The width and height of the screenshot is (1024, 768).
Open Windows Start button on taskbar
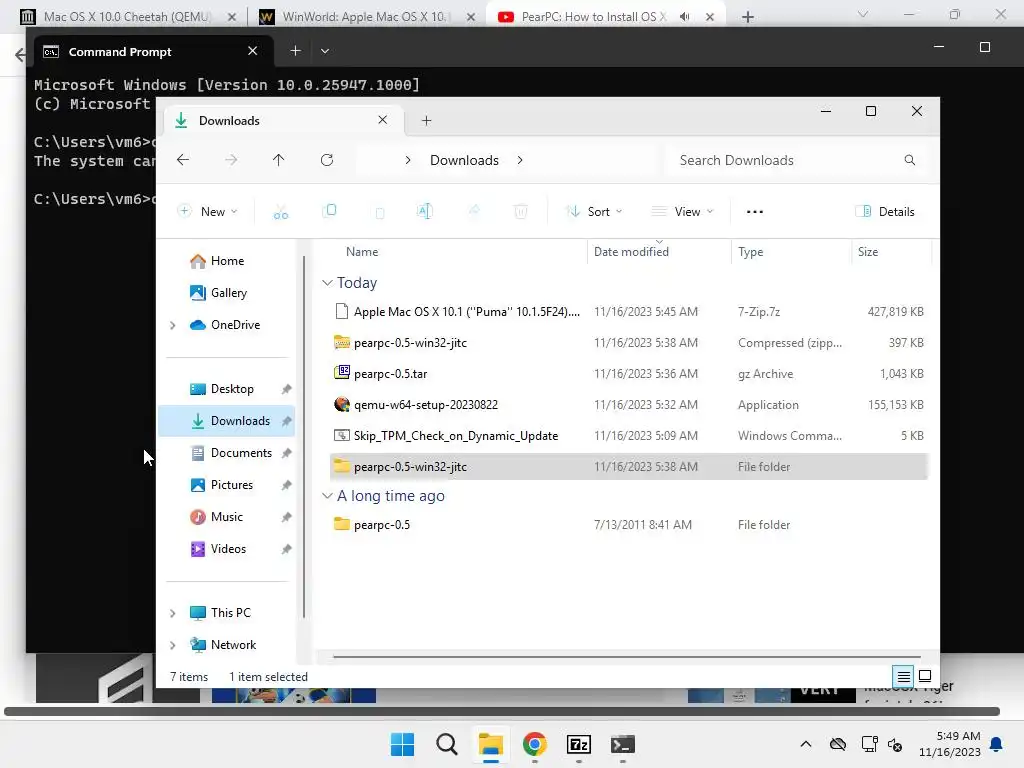click(x=402, y=744)
